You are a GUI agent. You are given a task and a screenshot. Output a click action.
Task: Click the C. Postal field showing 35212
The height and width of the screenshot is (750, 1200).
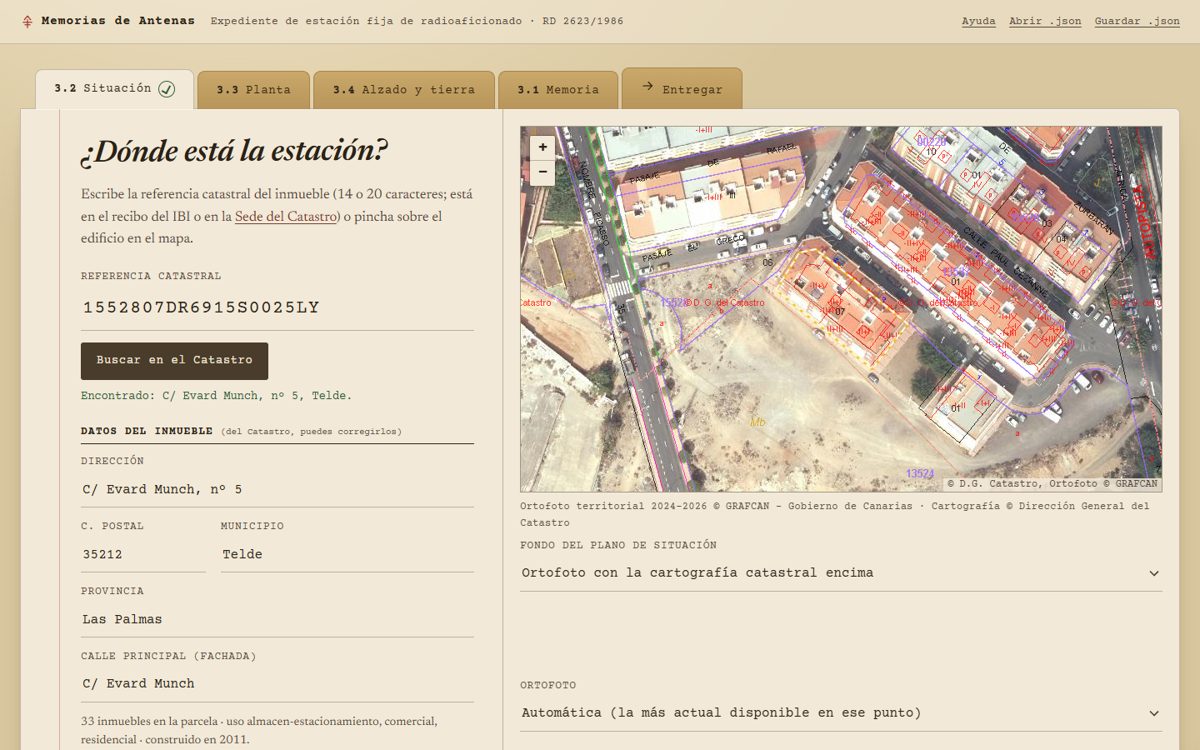coord(143,554)
